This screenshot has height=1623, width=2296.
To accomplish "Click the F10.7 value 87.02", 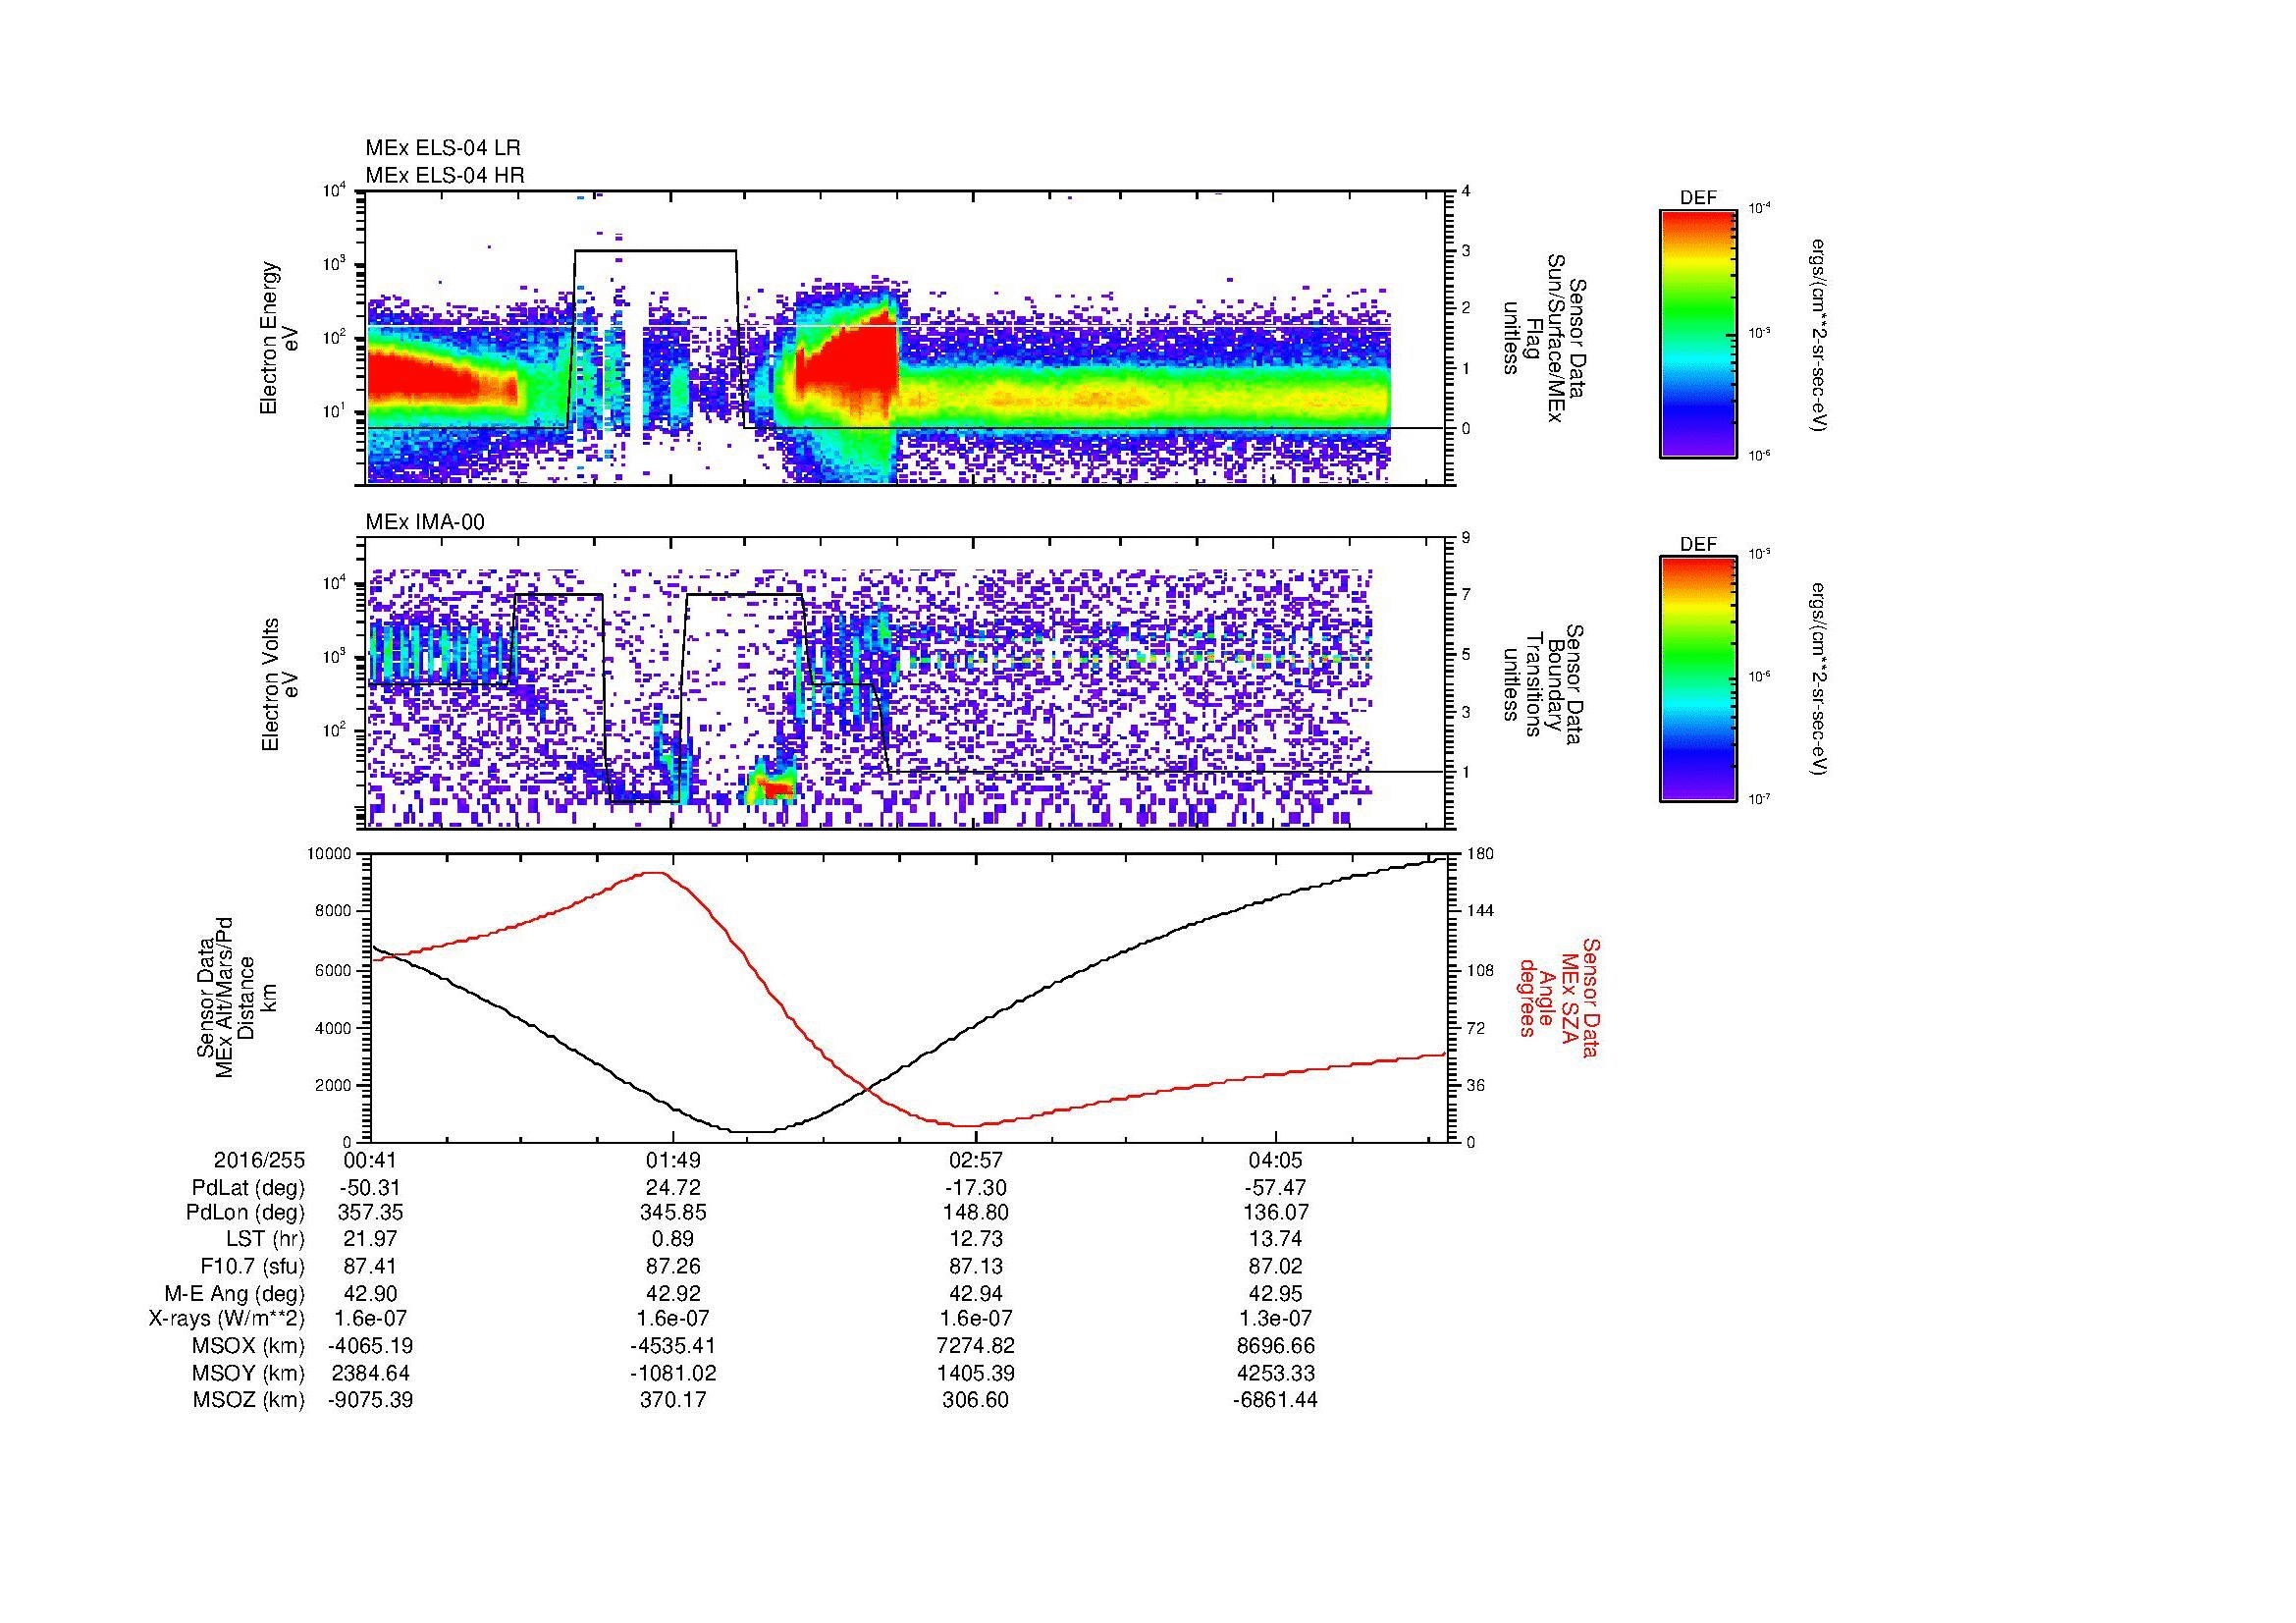I will (1276, 1266).
